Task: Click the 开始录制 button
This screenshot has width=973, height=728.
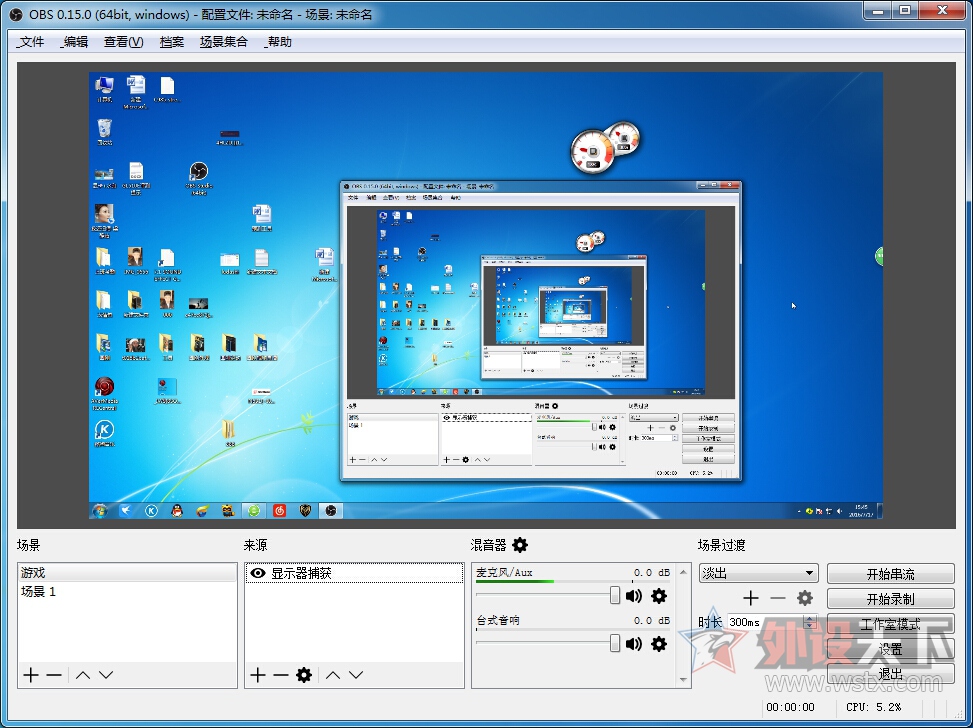Action: pos(890,598)
